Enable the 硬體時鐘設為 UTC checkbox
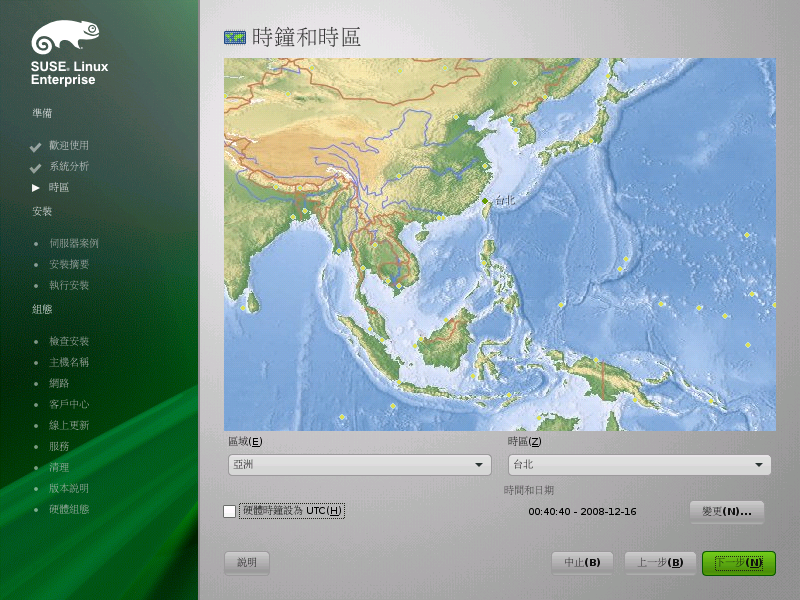 tap(230, 511)
